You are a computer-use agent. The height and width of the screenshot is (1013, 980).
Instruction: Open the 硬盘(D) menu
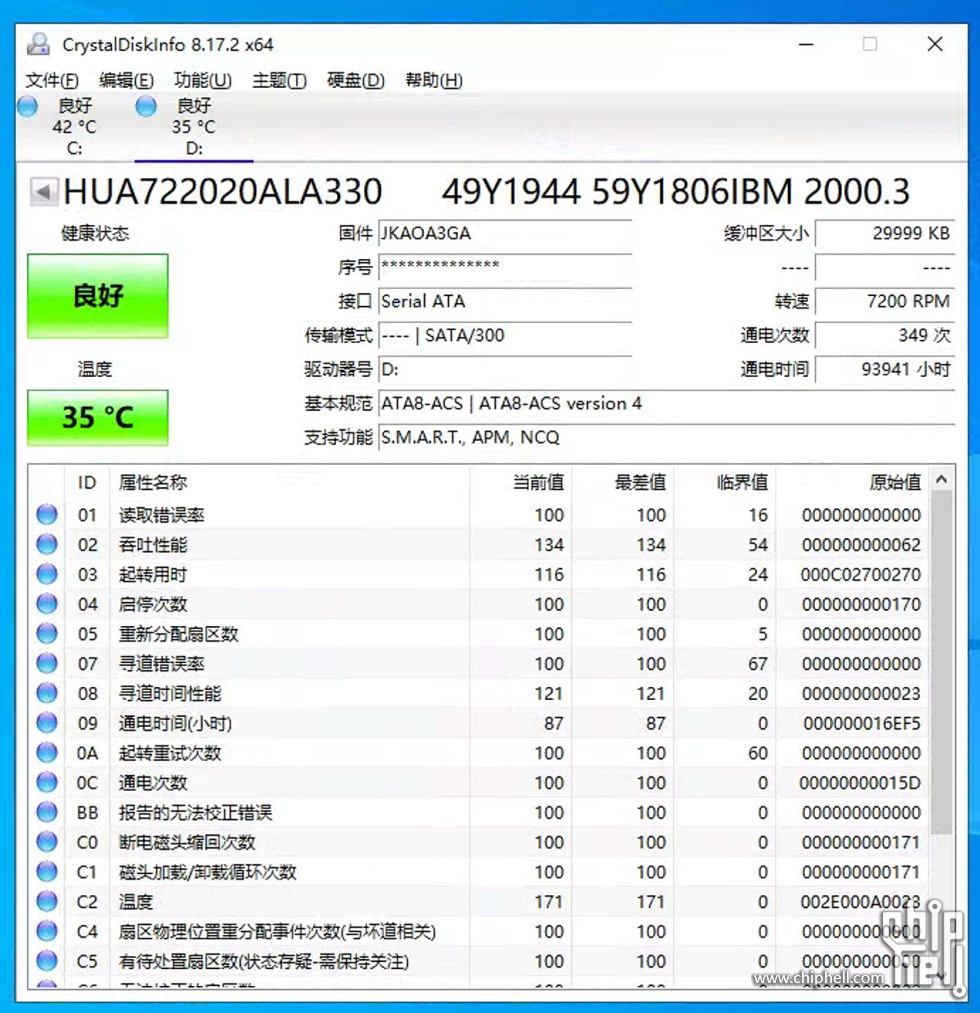[356, 81]
